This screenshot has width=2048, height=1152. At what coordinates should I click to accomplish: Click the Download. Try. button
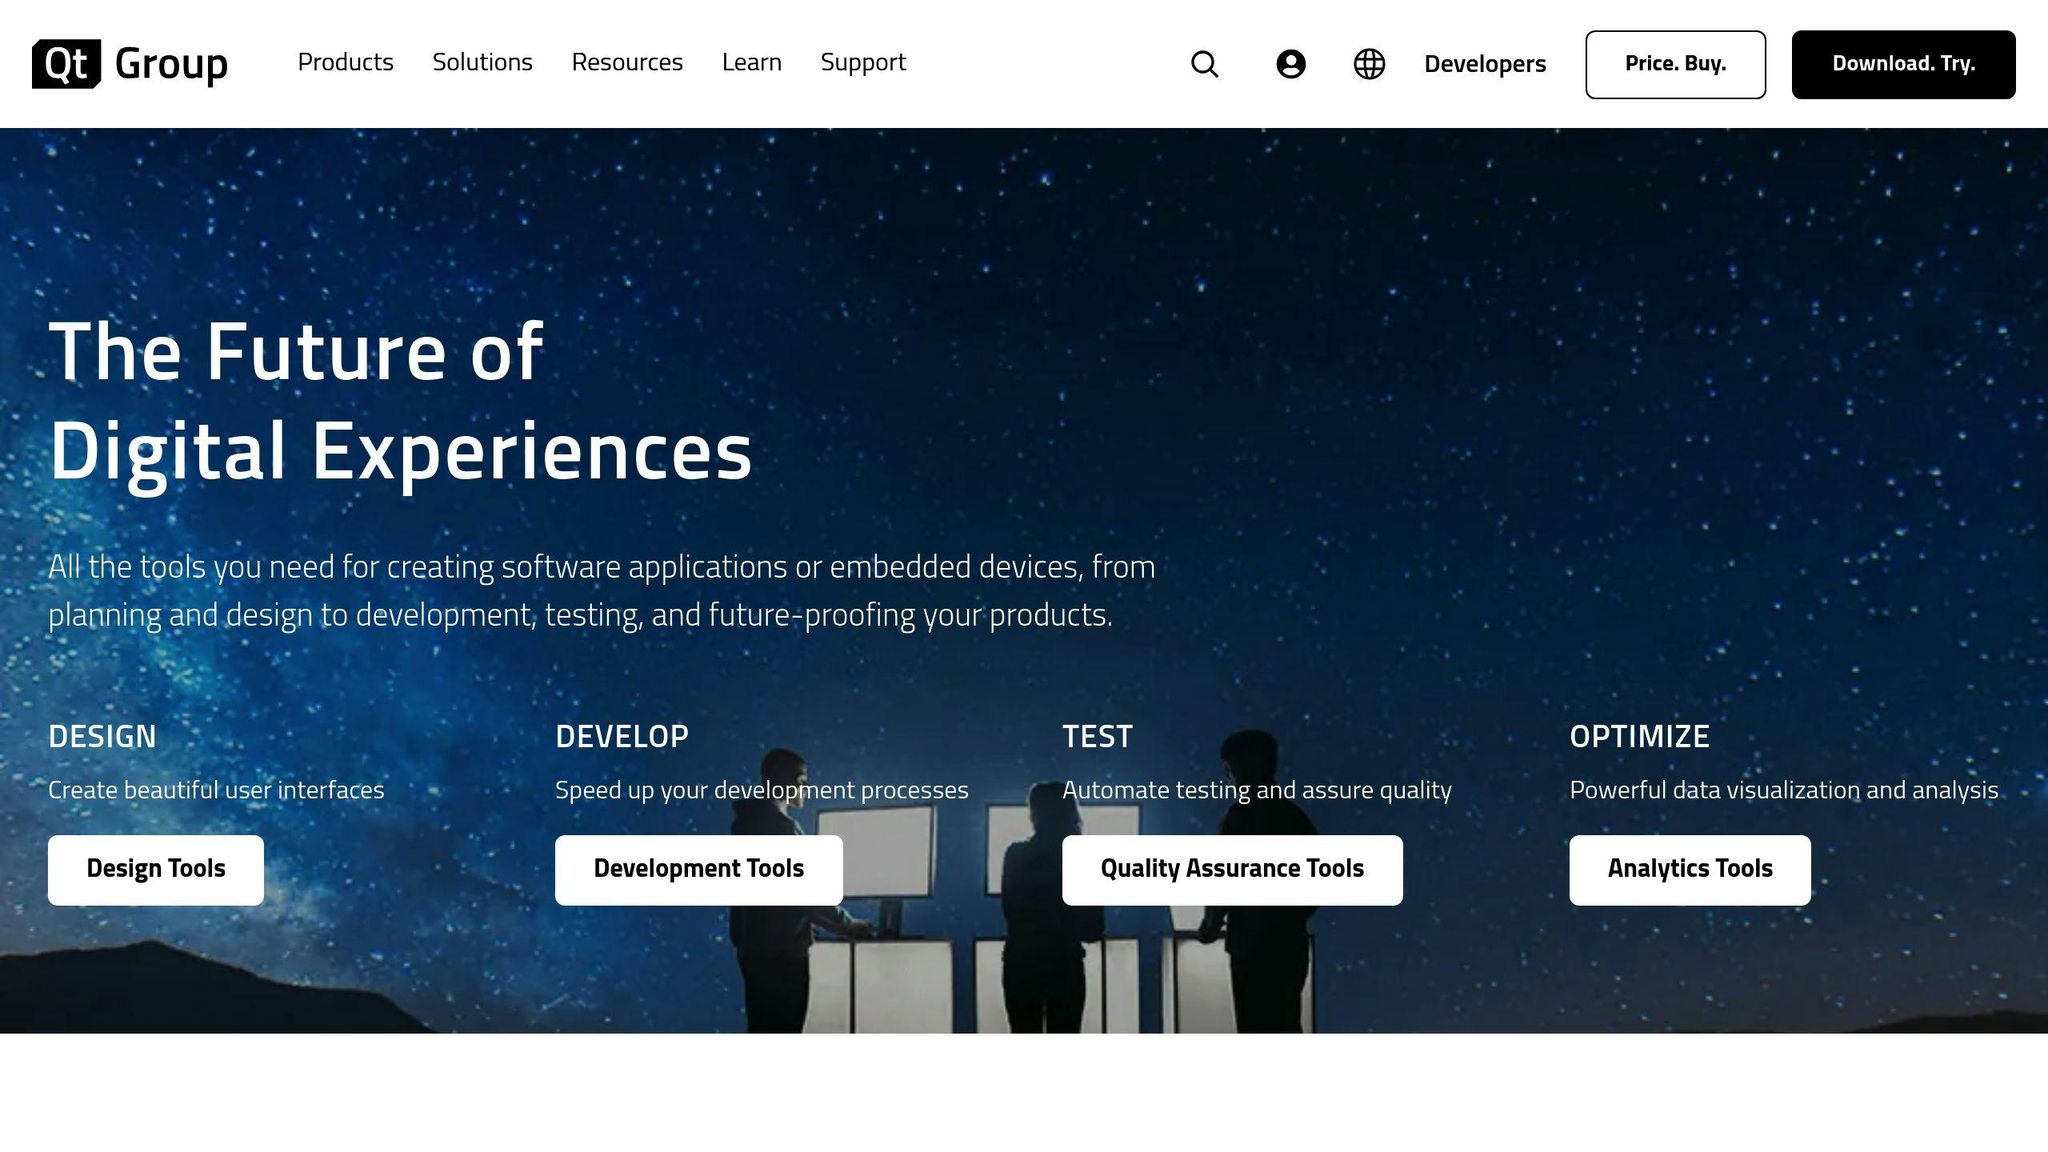click(1902, 64)
